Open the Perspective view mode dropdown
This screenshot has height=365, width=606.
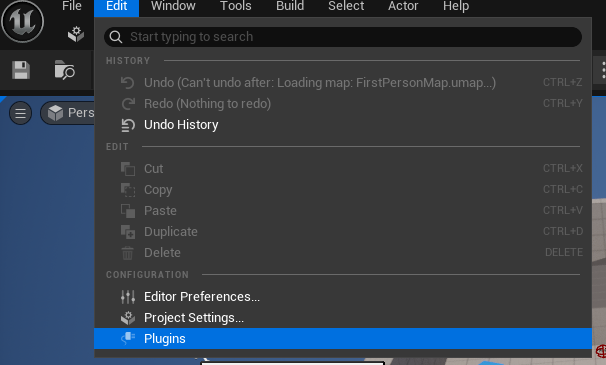tap(68, 113)
